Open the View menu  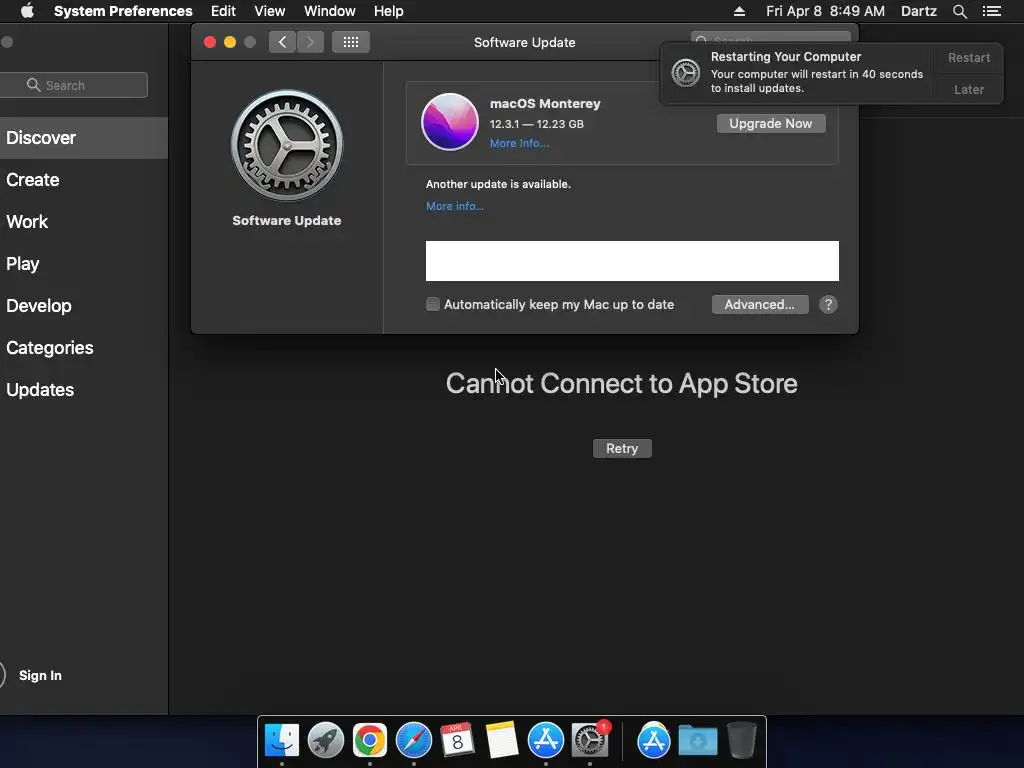click(x=270, y=11)
